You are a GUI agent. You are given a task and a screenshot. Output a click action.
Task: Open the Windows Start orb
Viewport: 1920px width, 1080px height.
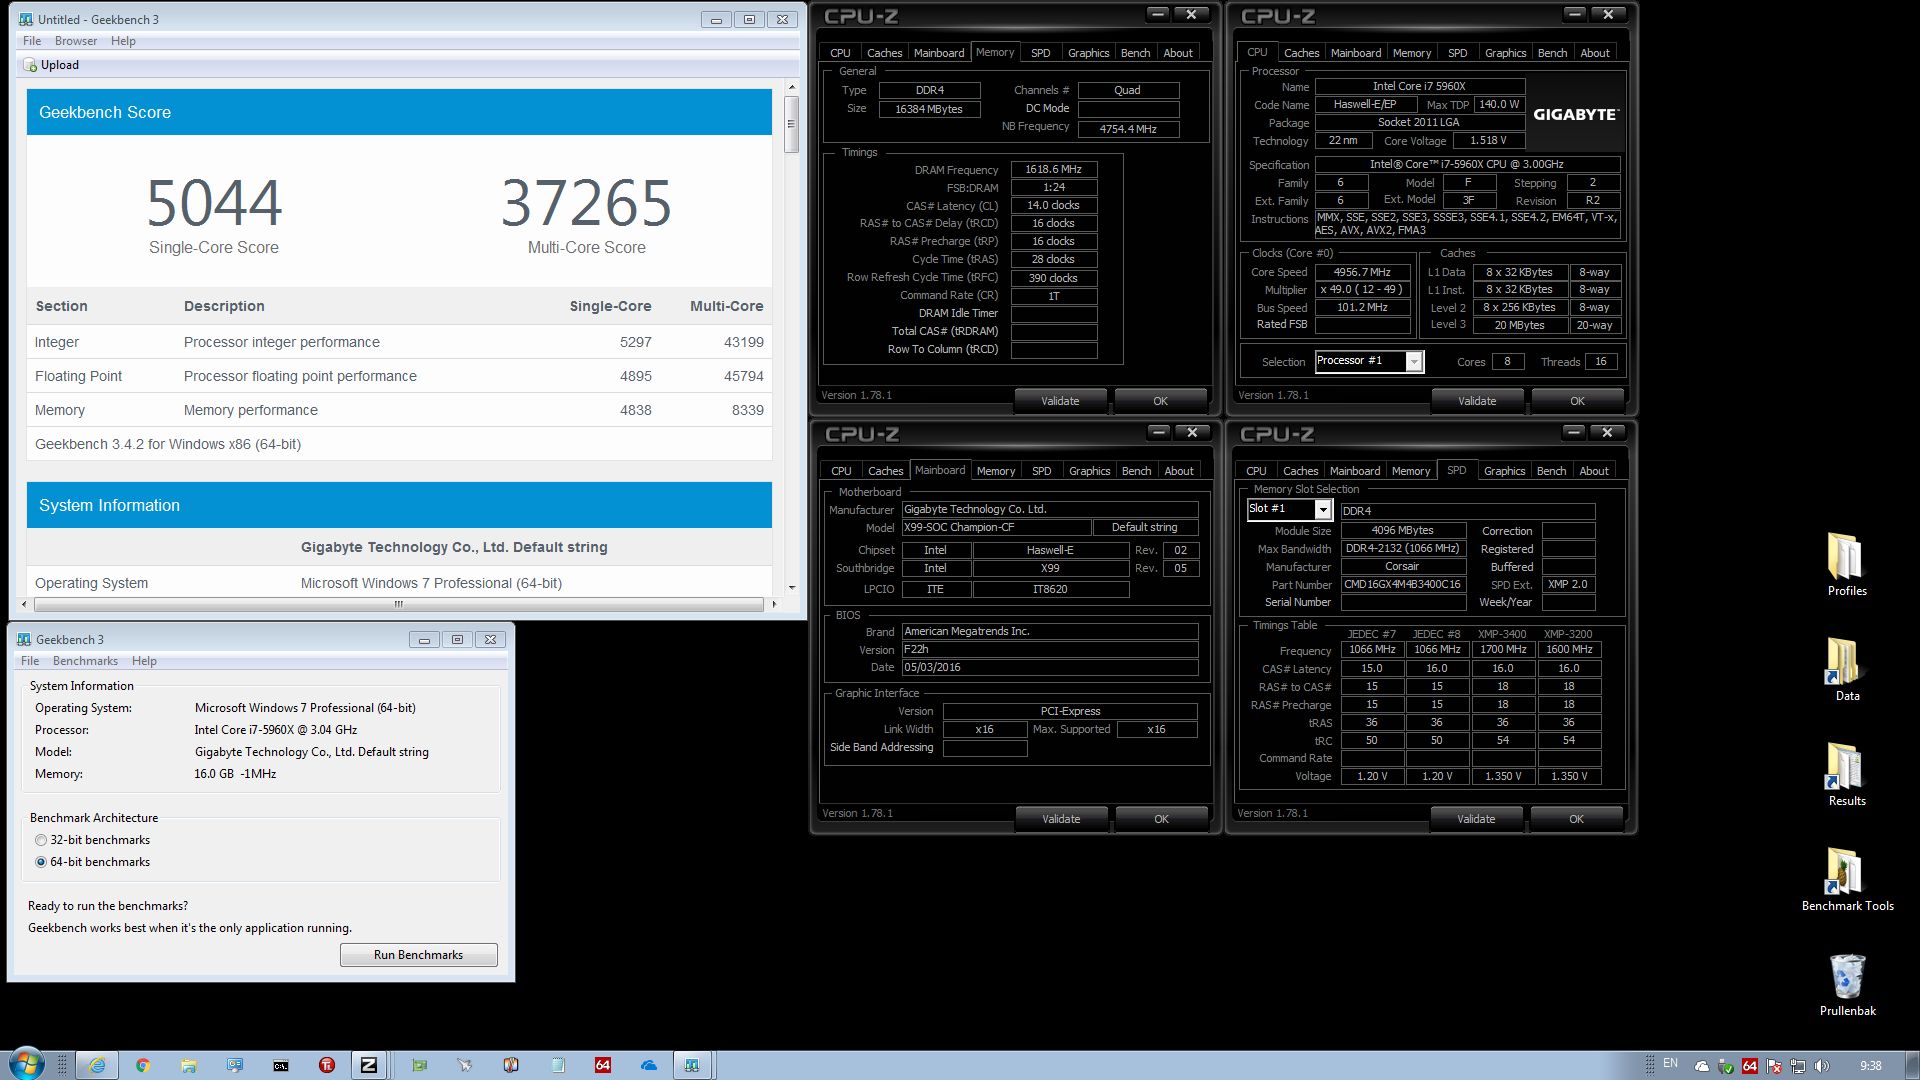(x=26, y=1064)
